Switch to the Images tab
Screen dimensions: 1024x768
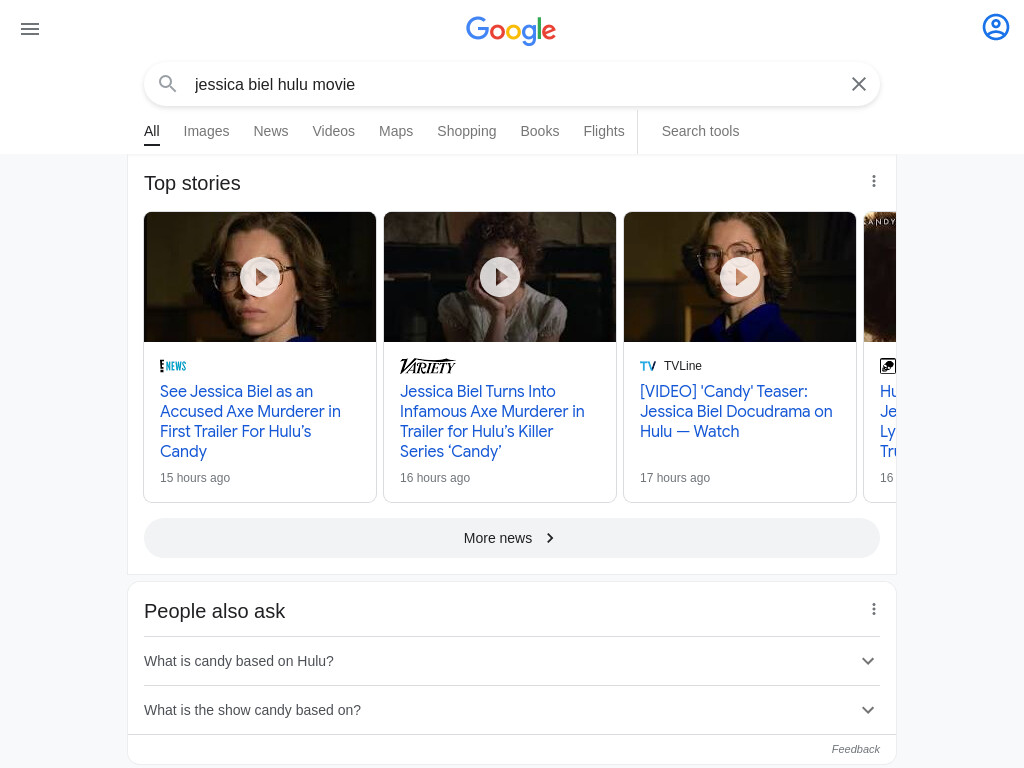206,131
